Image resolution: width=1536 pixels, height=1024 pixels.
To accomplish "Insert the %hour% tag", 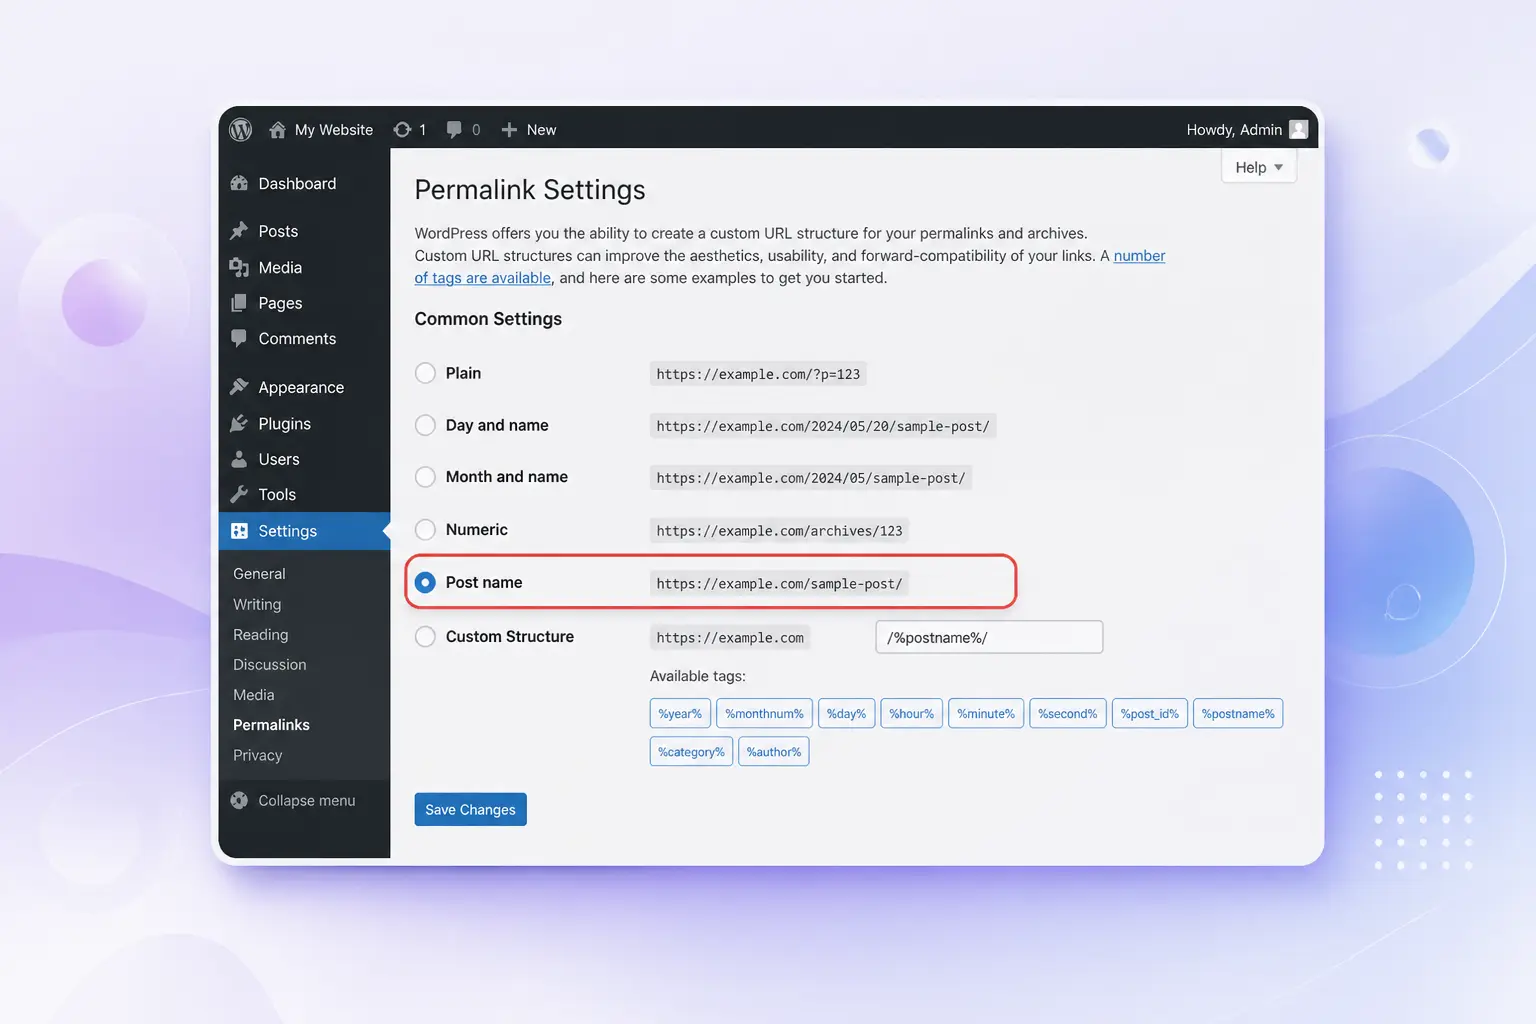I will point(911,713).
